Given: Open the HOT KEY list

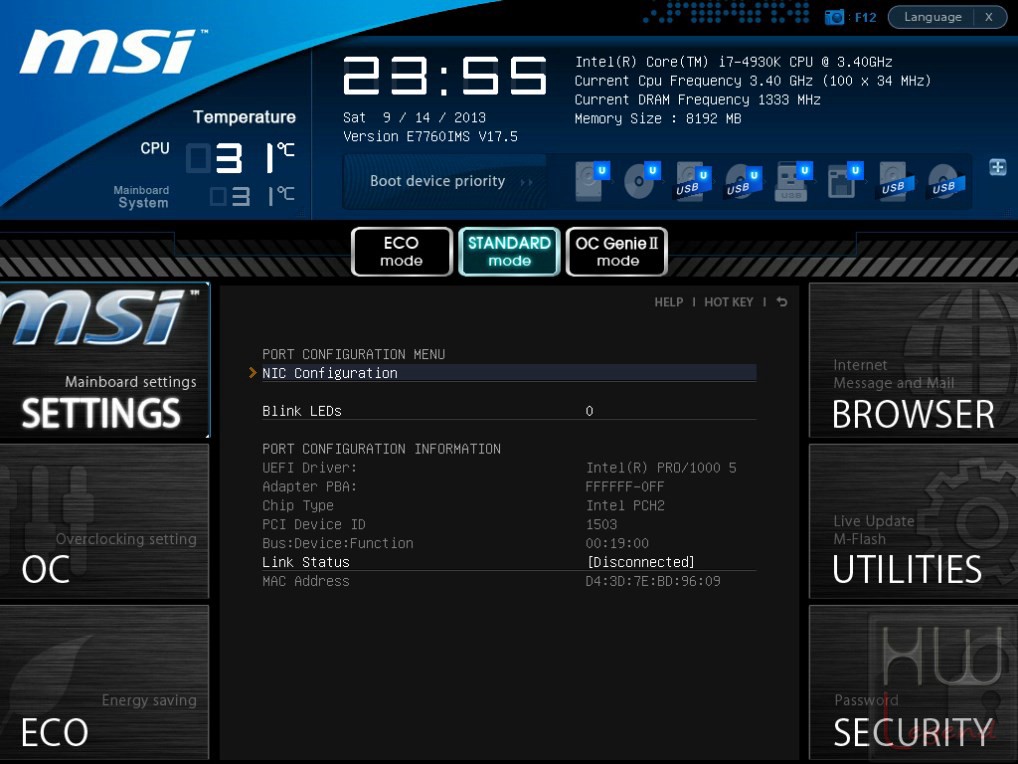Looking at the screenshot, I should 728,302.
